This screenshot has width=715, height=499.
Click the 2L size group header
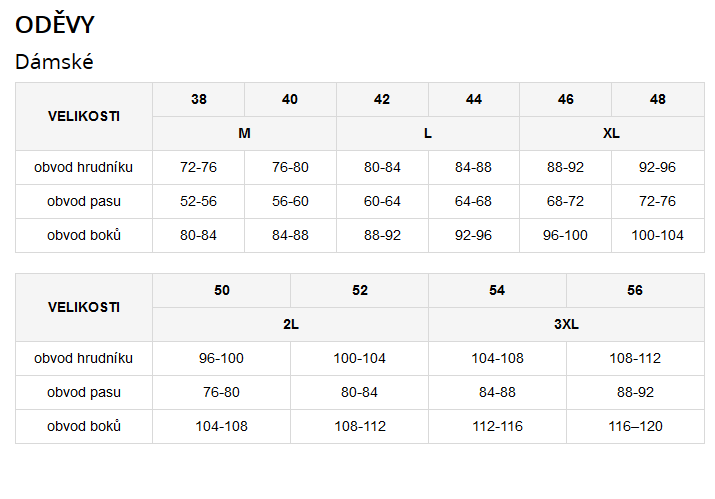(x=290, y=324)
